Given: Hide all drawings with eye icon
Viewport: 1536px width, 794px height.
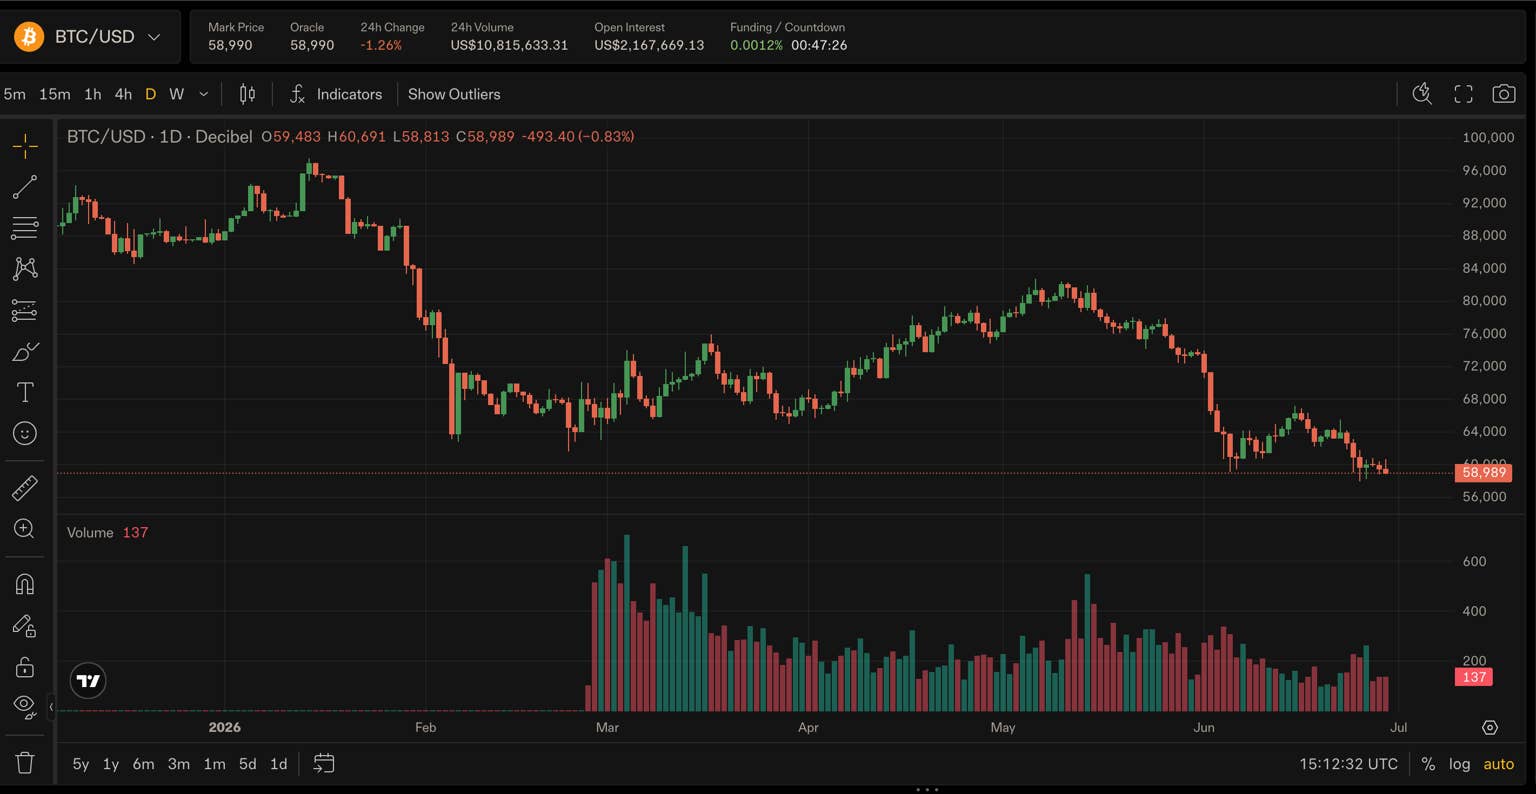Looking at the screenshot, I should point(25,705).
